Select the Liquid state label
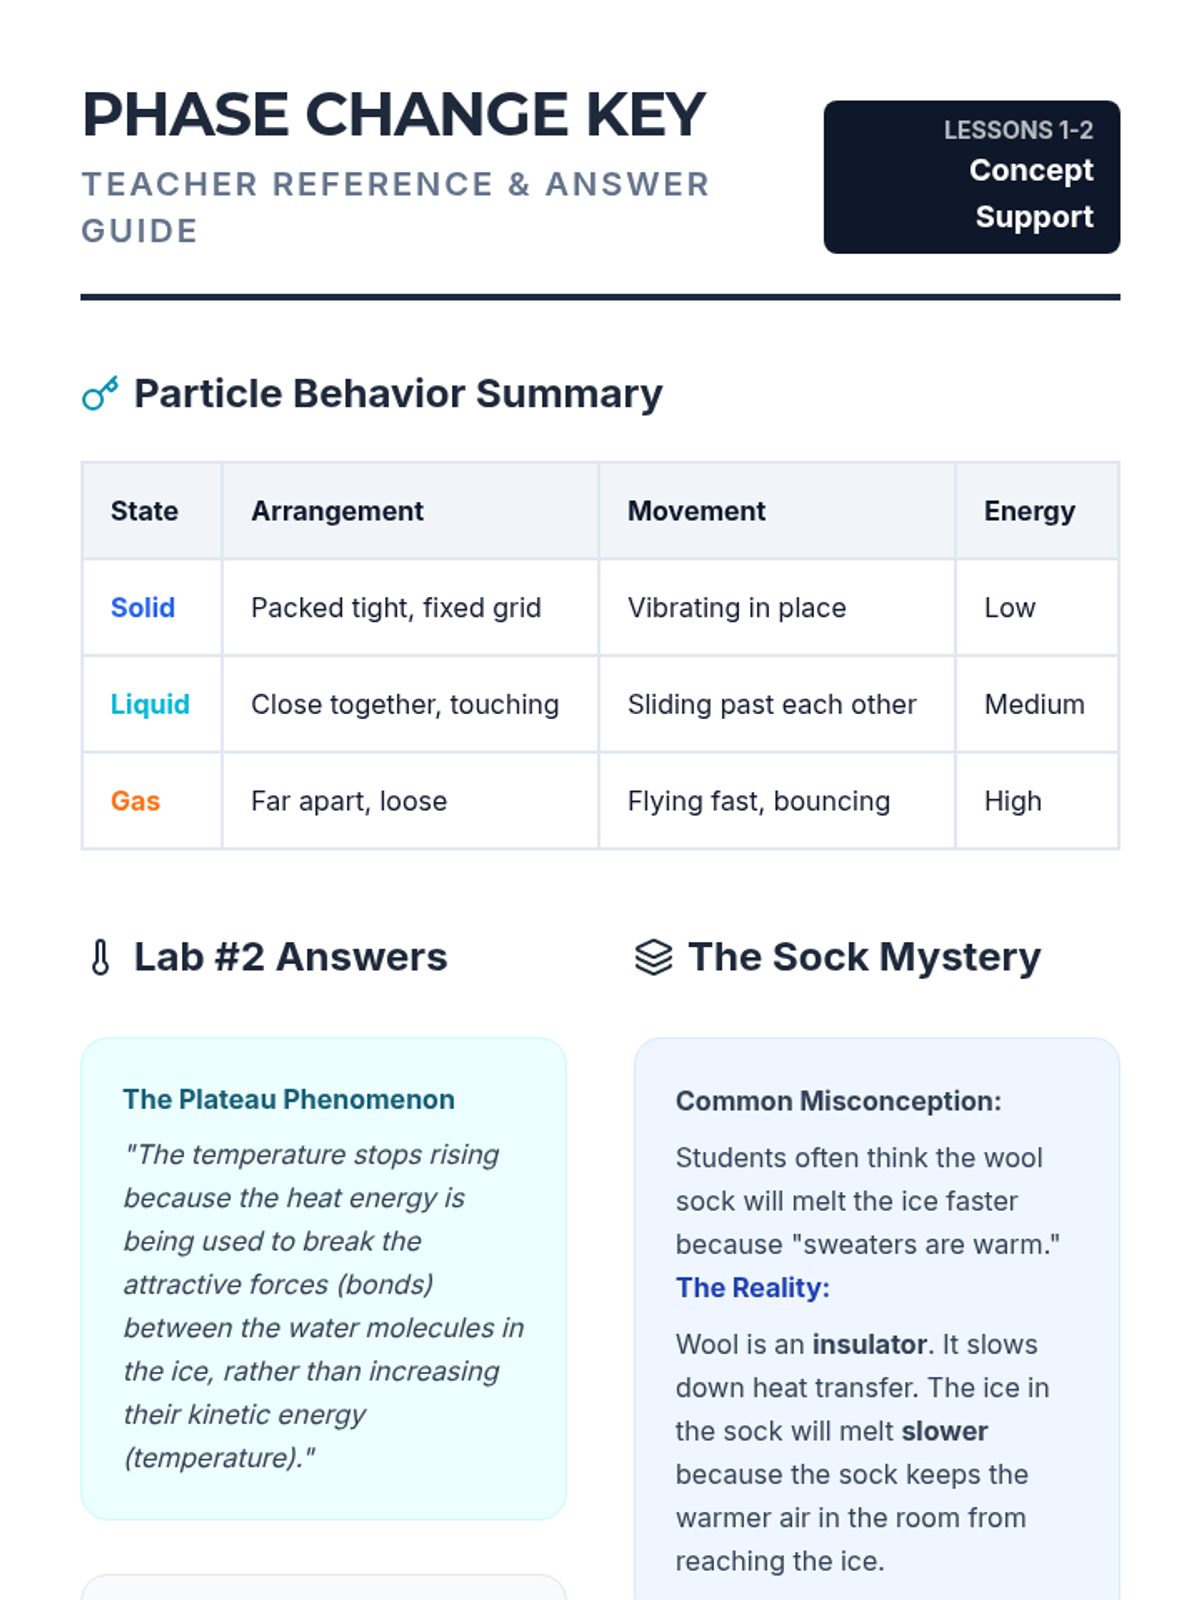The height and width of the screenshot is (1600, 1200). click(150, 705)
